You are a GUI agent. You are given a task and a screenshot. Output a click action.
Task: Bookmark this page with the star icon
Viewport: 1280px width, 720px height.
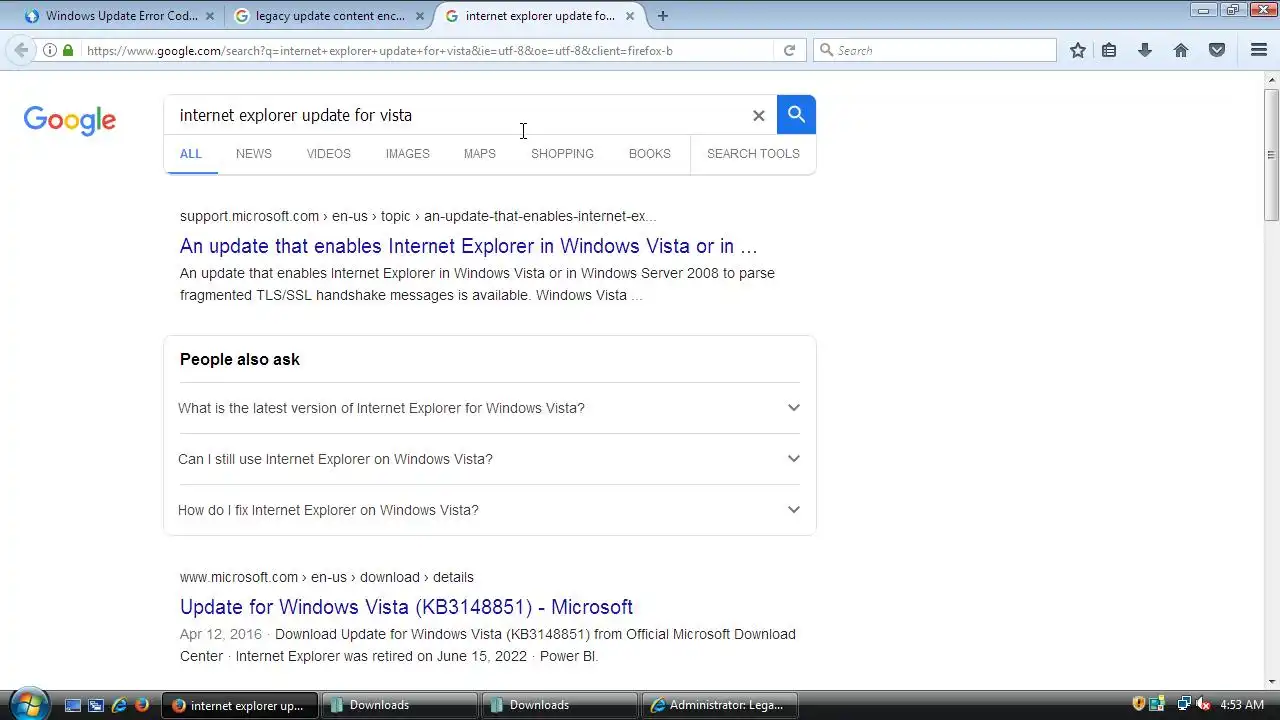coord(1077,50)
